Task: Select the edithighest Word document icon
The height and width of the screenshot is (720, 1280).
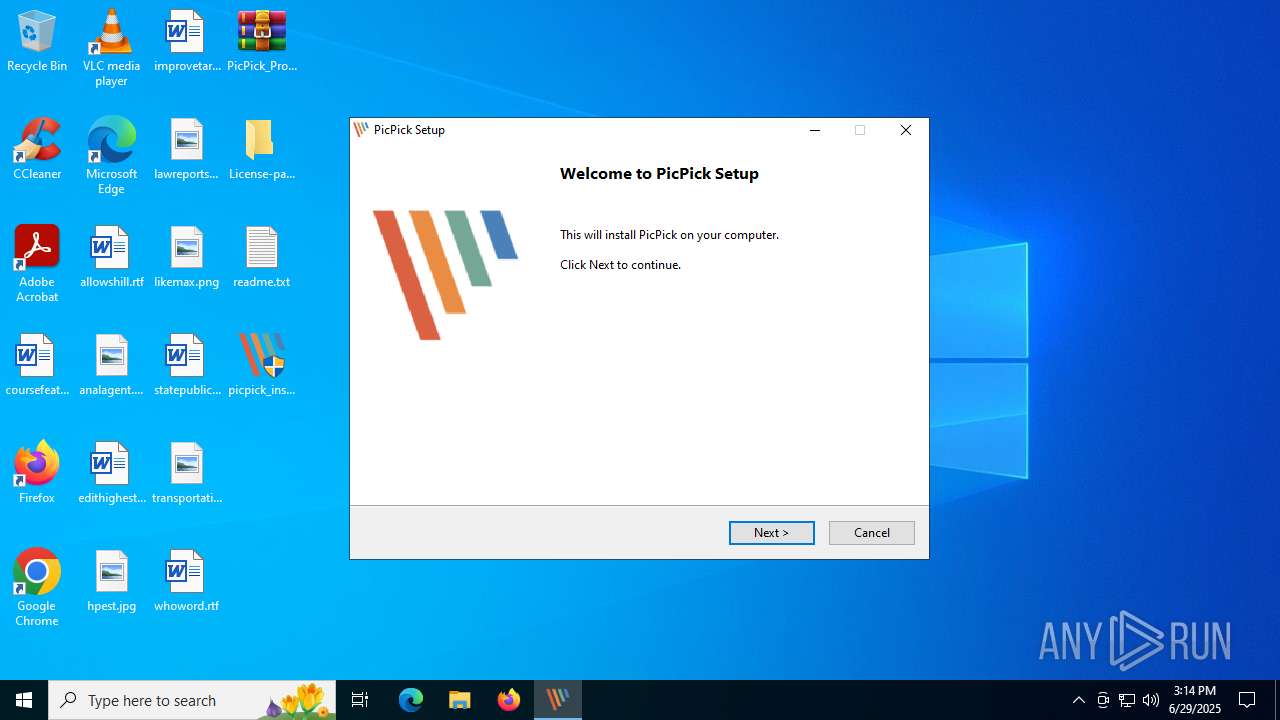Action: pyautogui.click(x=111, y=474)
